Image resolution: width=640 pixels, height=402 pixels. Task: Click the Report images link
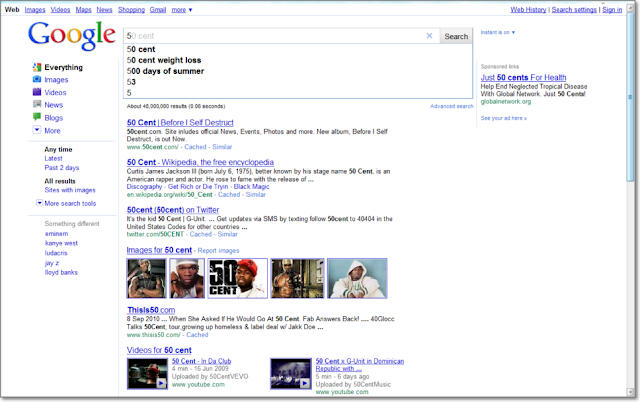point(218,251)
